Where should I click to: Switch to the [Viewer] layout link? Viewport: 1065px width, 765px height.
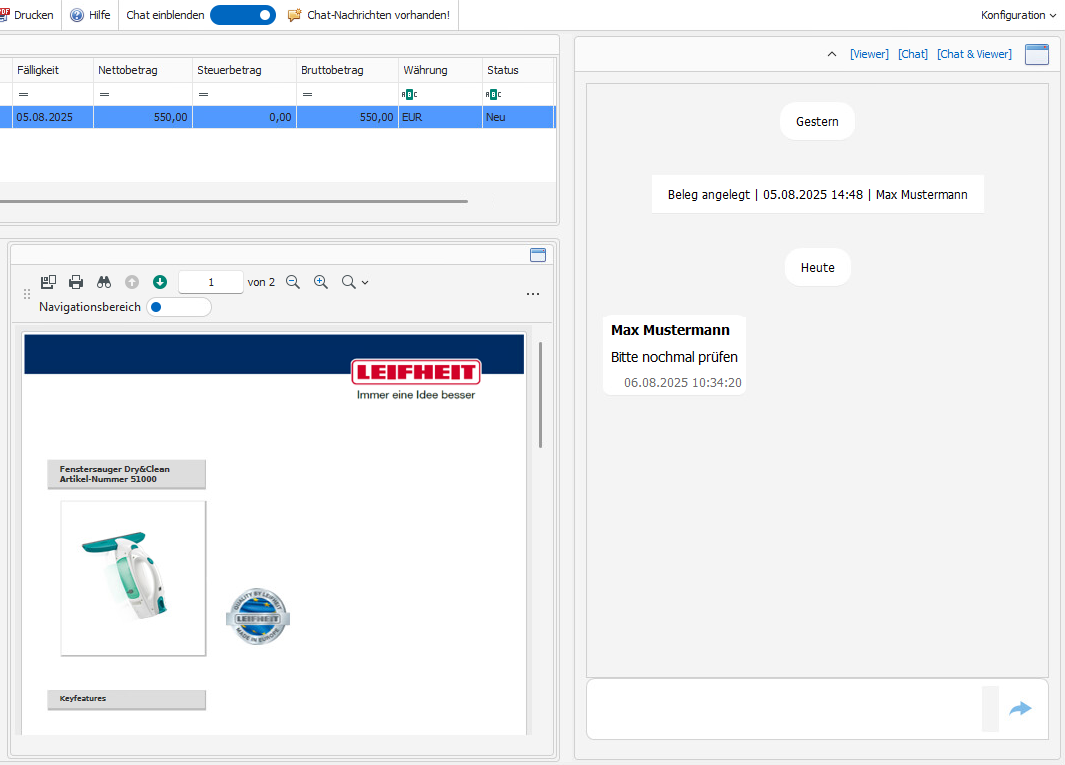869,54
